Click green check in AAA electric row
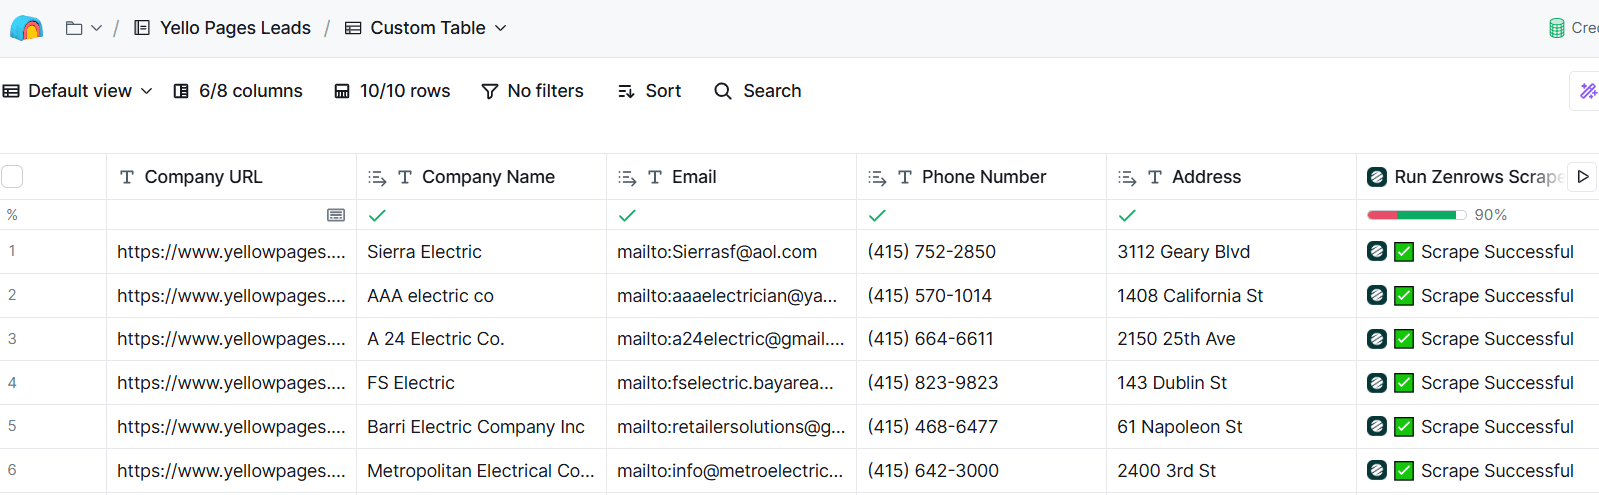This screenshot has height=495, width=1599. click(x=1404, y=296)
